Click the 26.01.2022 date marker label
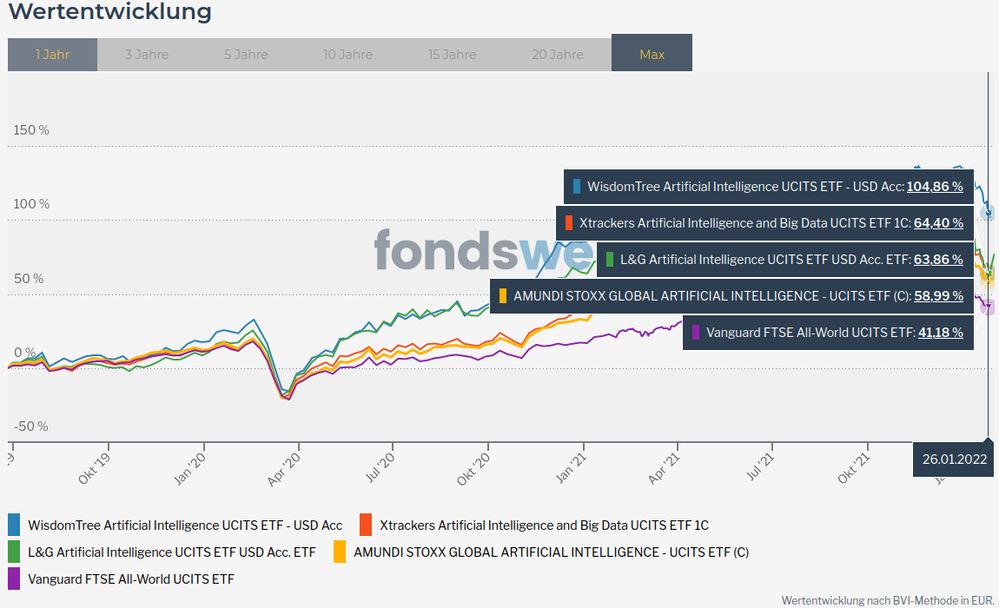The height and width of the screenshot is (608, 999). coord(955,460)
